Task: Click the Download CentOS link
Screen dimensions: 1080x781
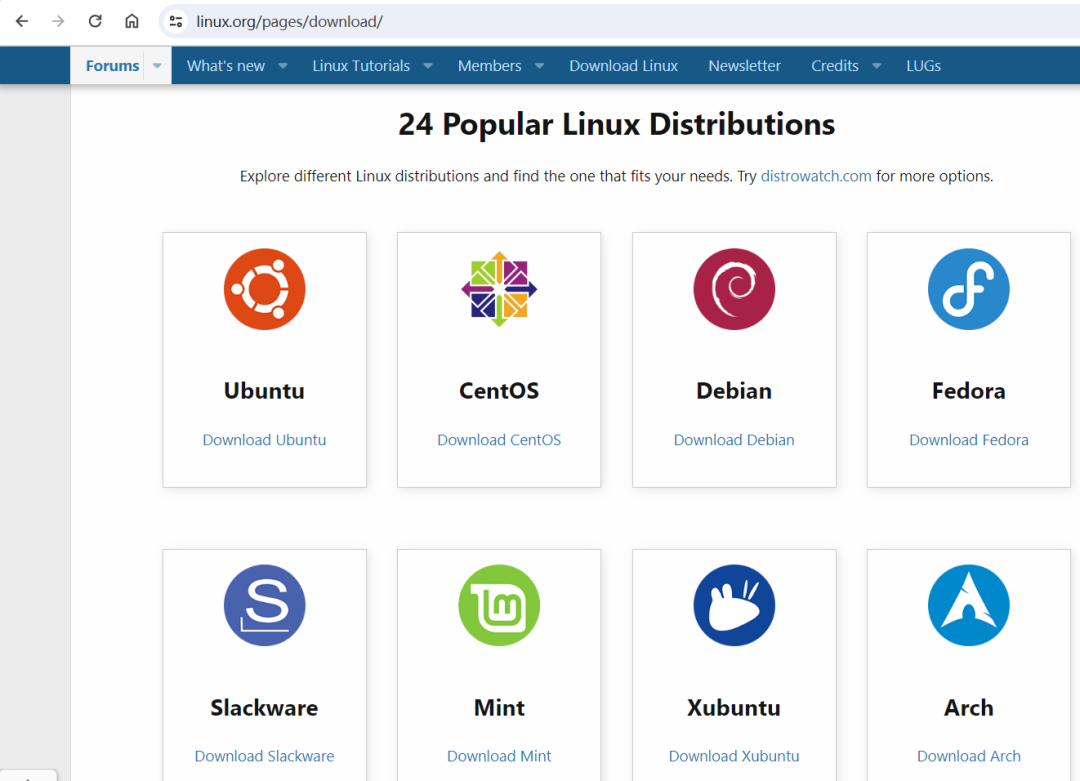Action: tap(499, 440)
